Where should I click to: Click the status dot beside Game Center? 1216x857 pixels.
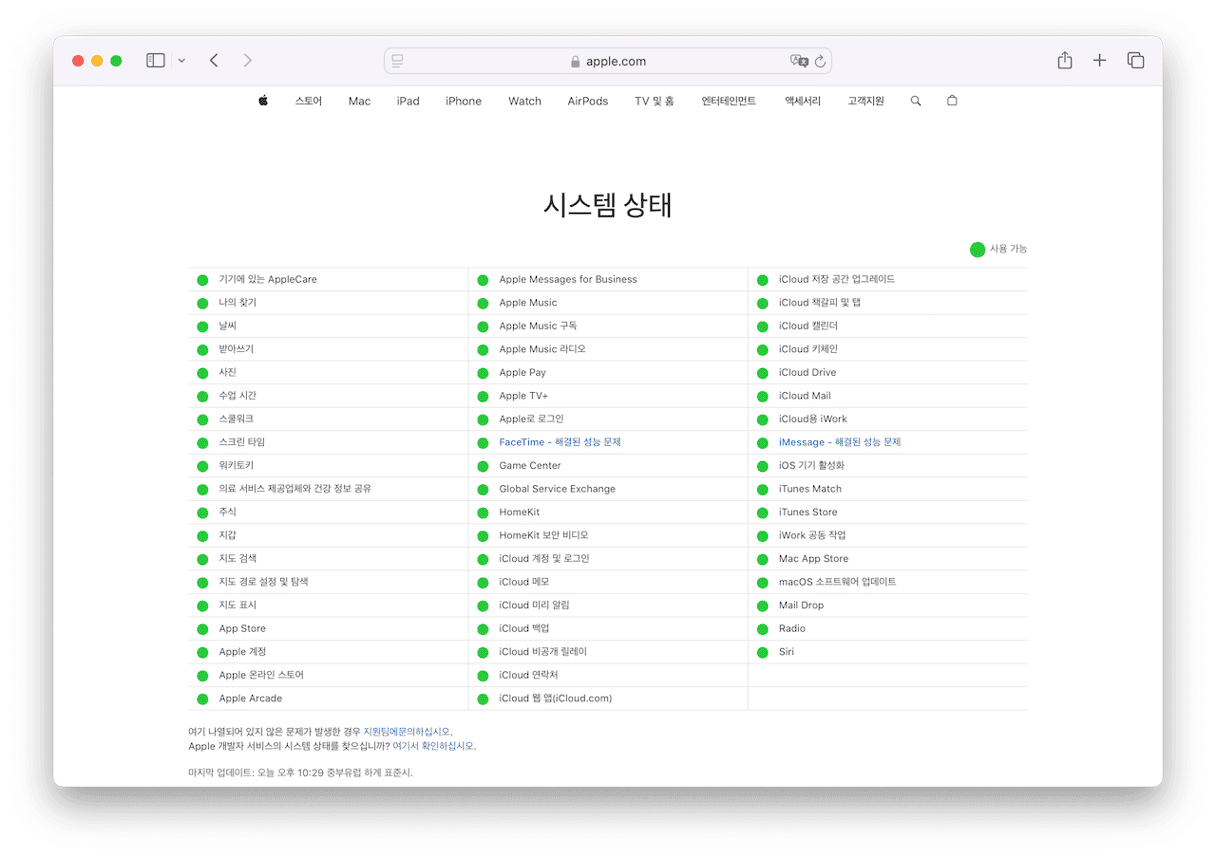coord(483,466)
